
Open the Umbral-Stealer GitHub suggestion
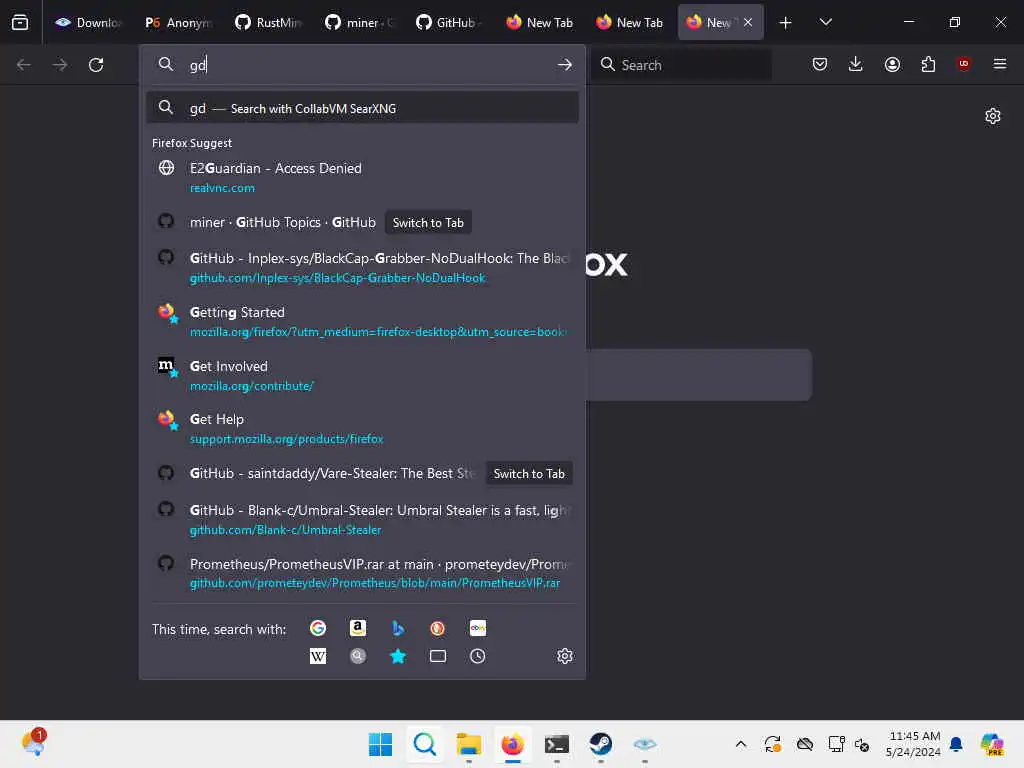[362, 519]
